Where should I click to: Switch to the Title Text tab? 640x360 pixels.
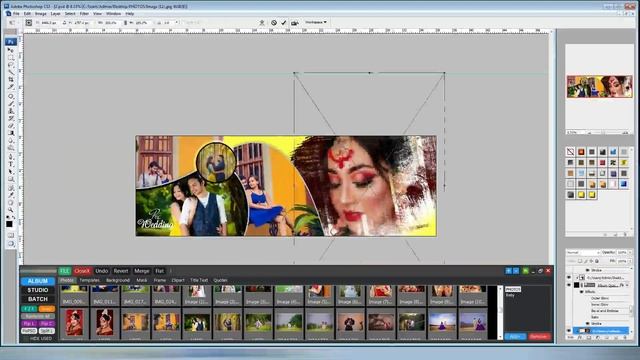point(199,280)
